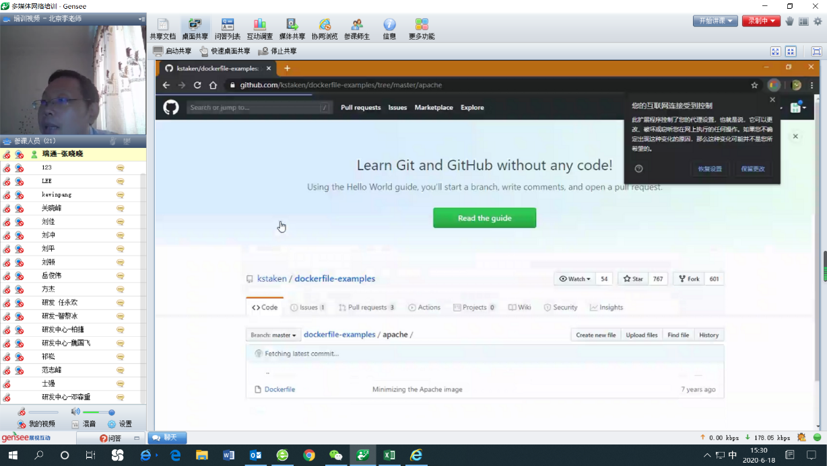Expand the 开始讲课 dropdown
The image size is (827, 466).
coord(715,21)
